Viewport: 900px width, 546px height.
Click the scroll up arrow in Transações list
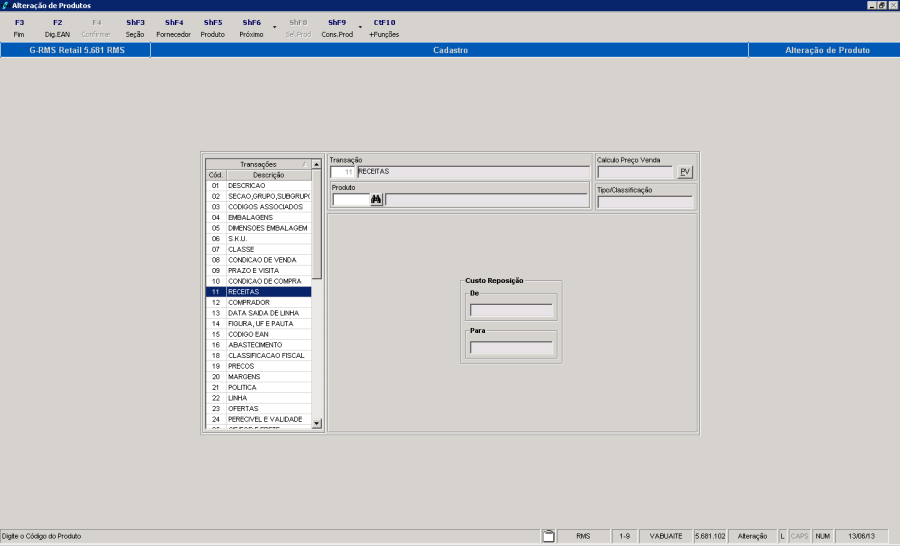pyautogui.click(x=317, y=164)
